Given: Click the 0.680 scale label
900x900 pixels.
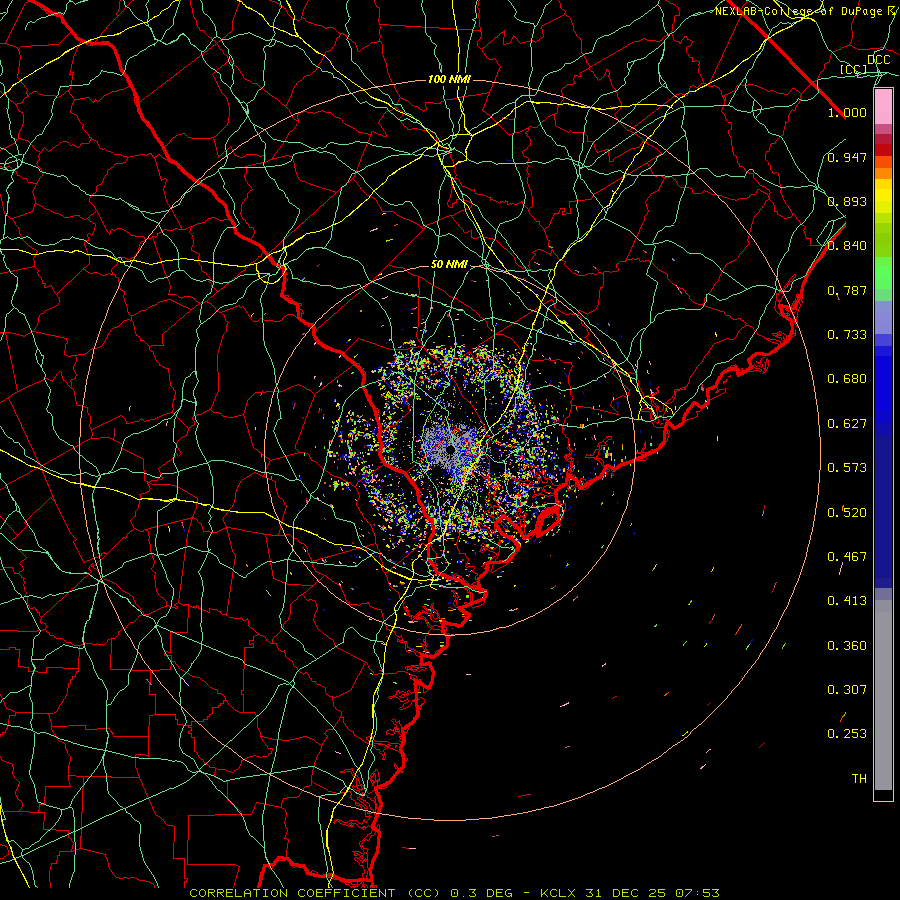Looking at the screenshot, I should 847,379.
